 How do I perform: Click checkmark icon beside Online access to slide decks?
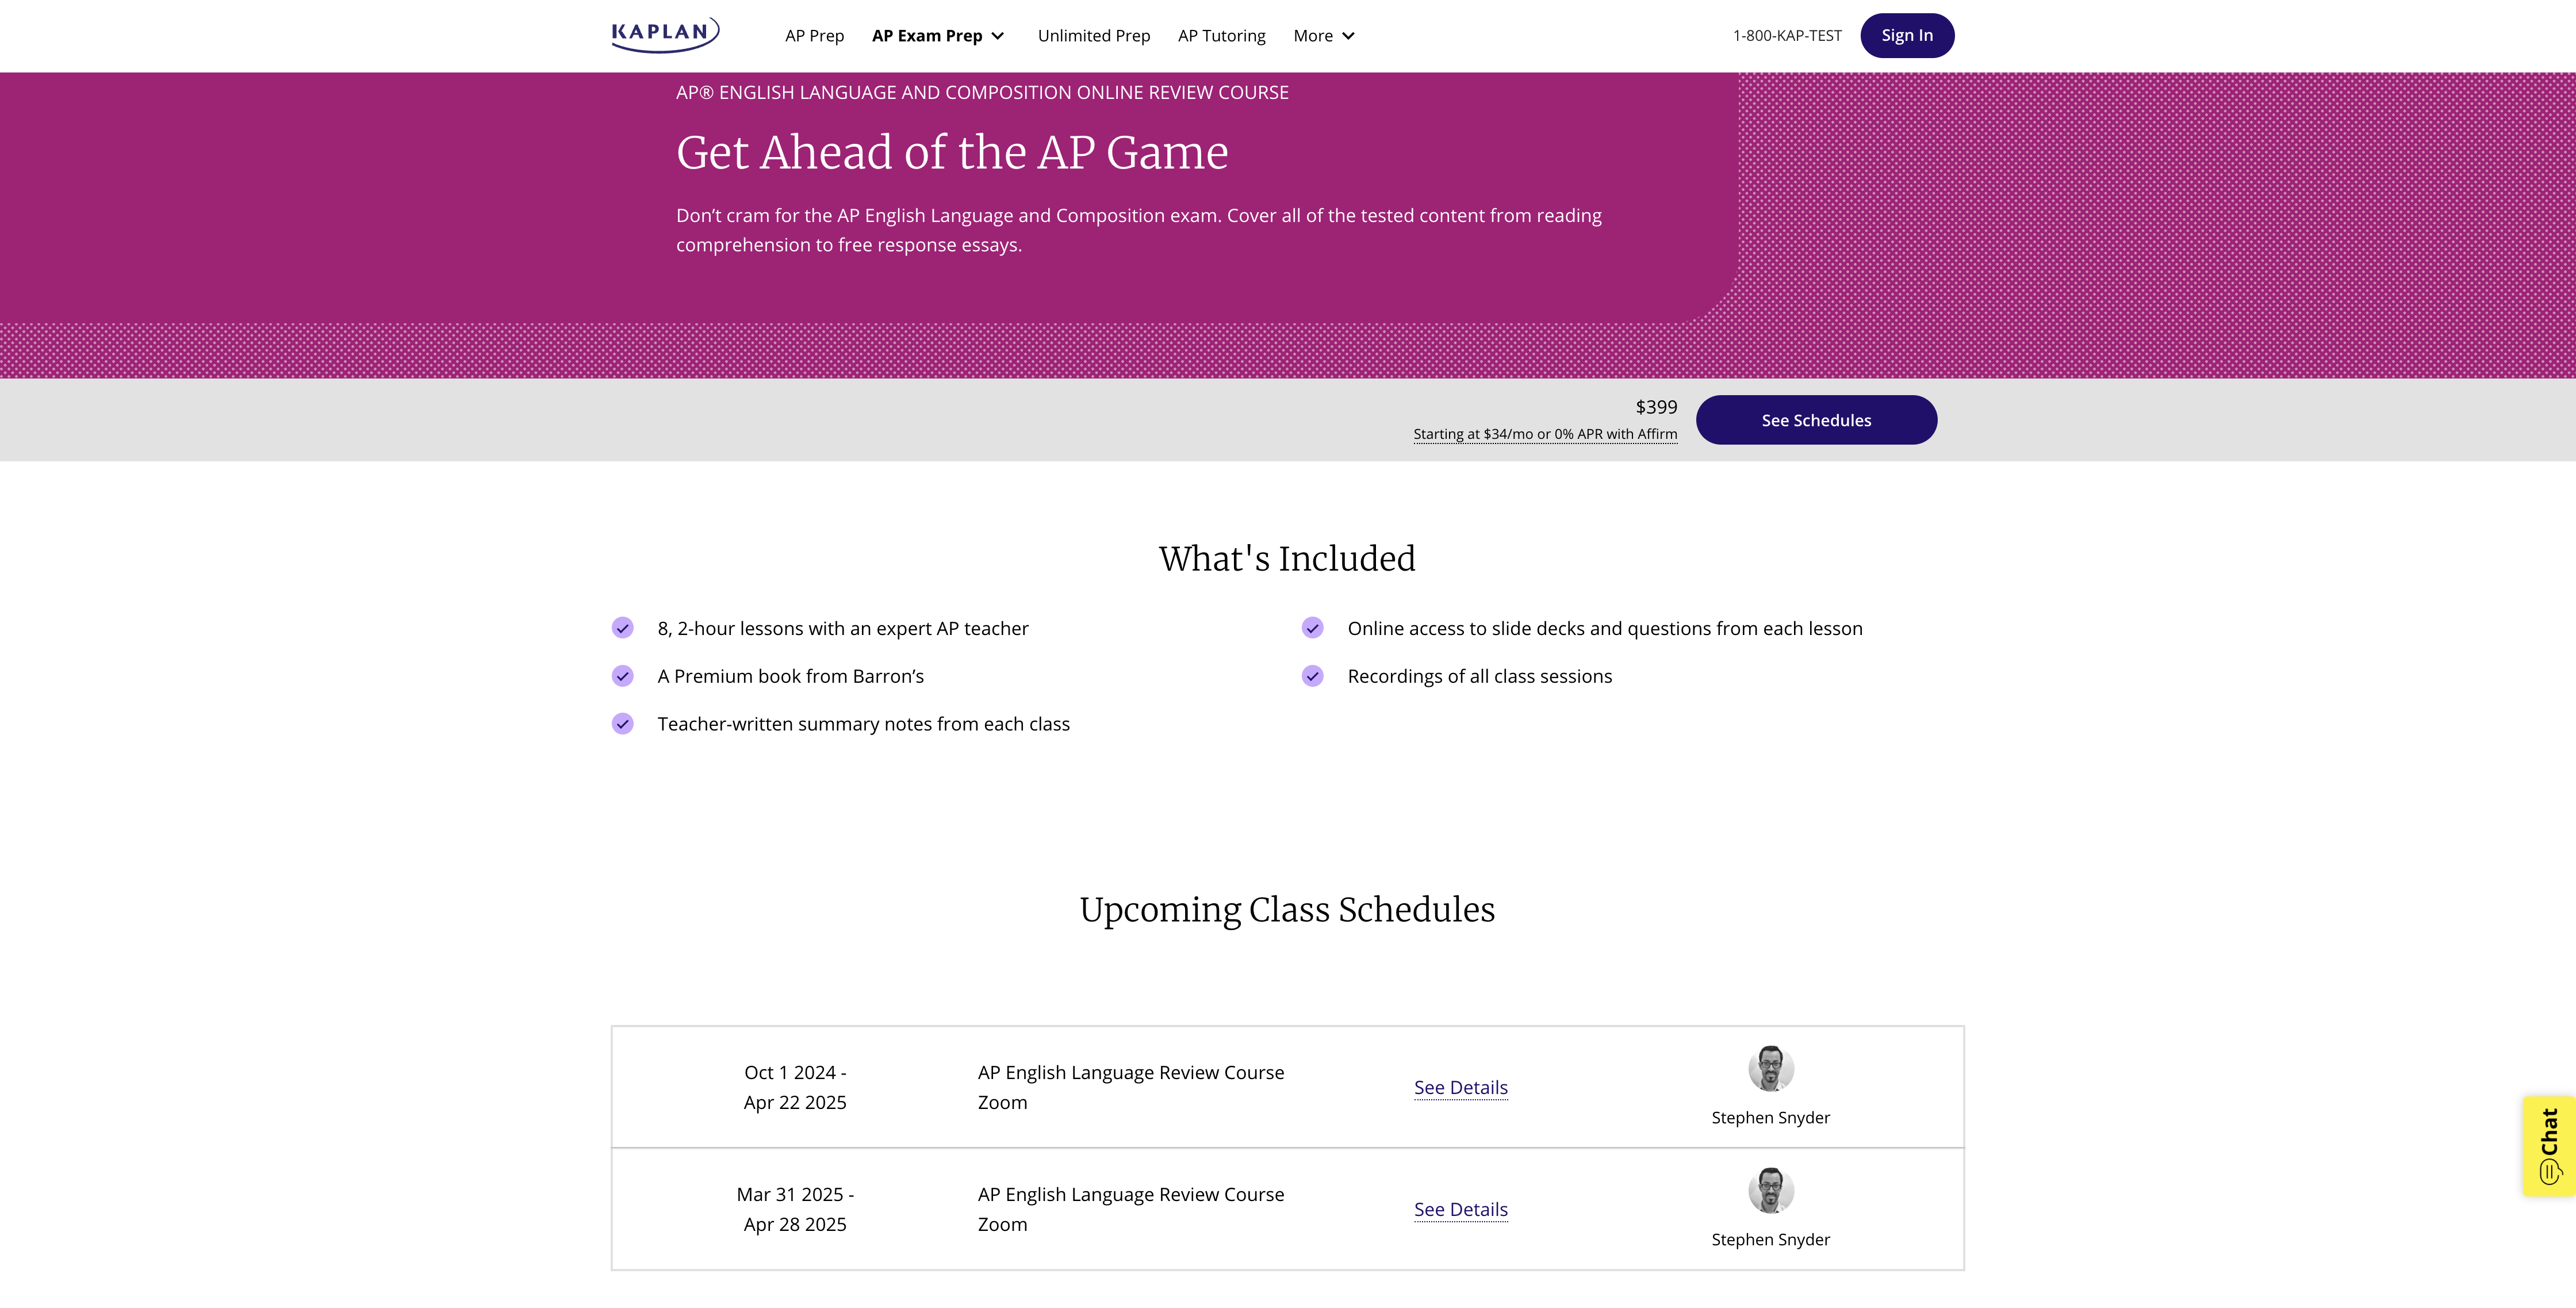point(1313,628)
